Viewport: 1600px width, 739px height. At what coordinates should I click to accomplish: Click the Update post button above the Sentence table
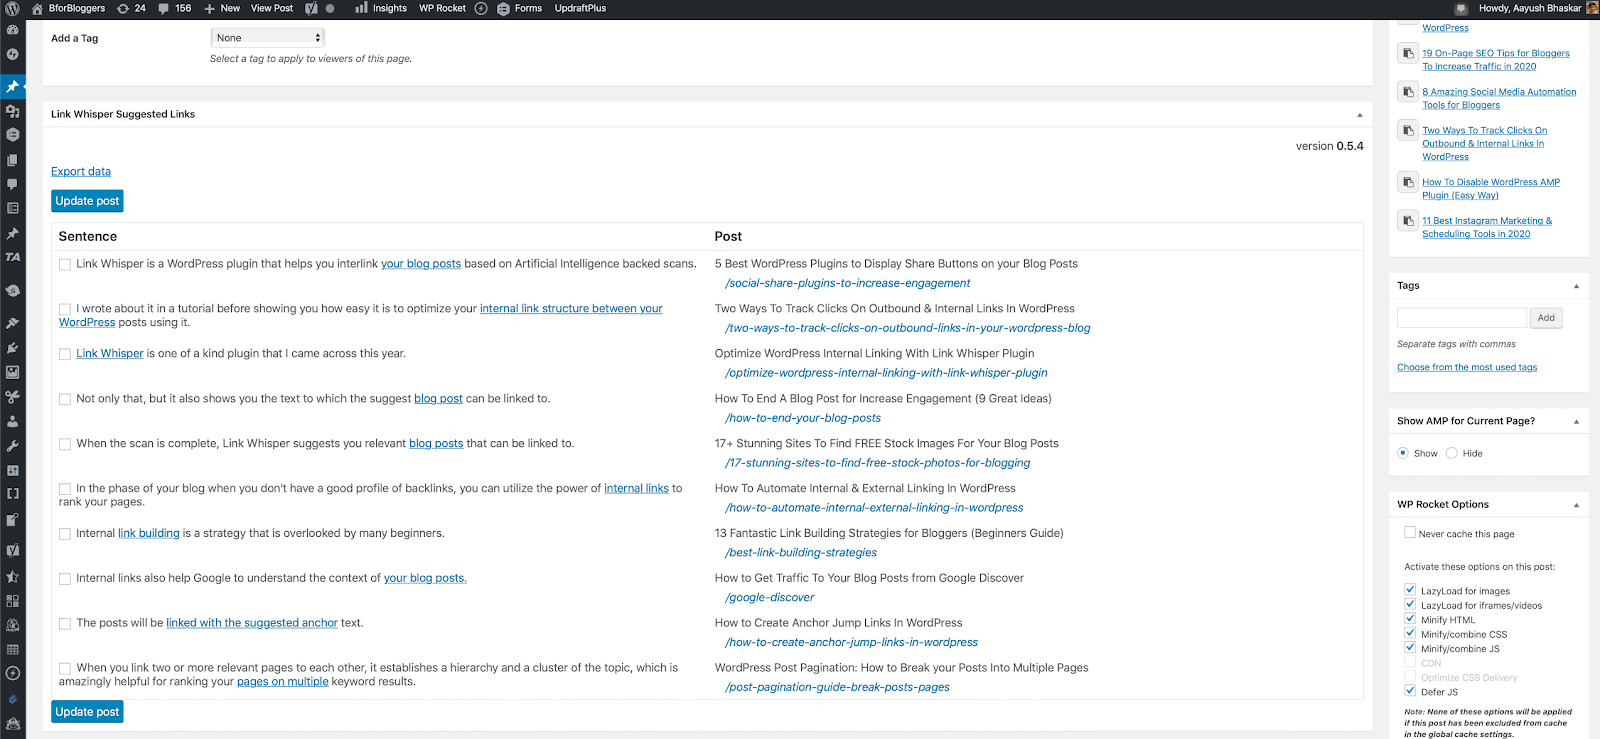pos(87,201)
